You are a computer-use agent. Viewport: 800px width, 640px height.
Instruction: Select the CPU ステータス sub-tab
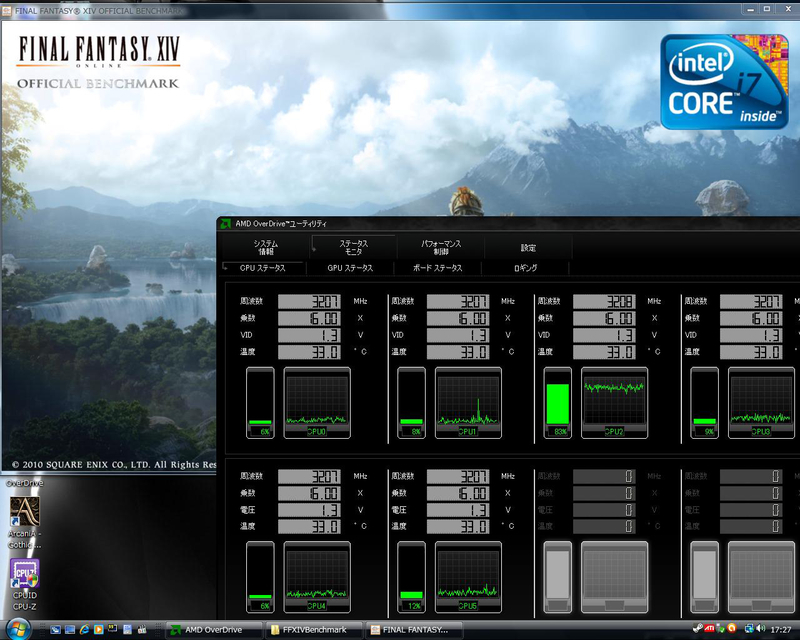(263, 268)
